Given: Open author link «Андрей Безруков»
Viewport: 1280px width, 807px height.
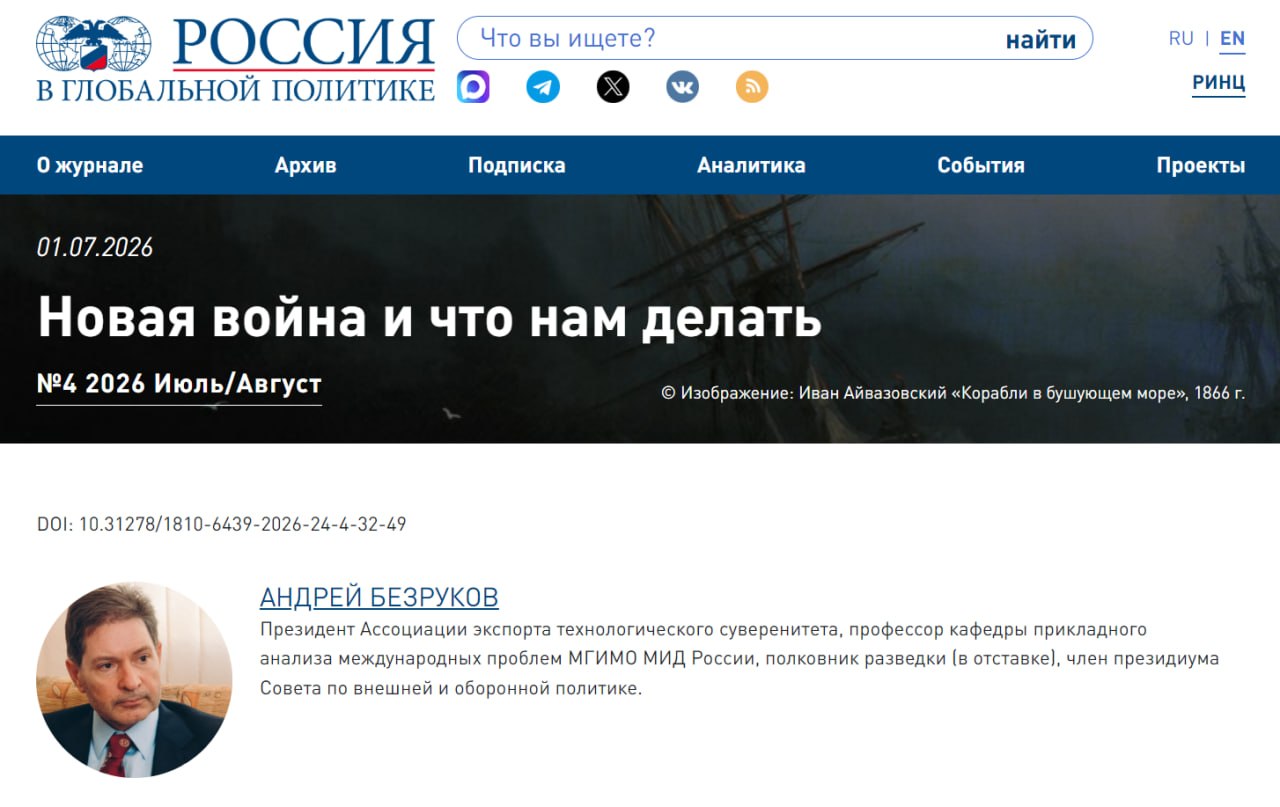Looking at the screenshot, I should [379, 598].
